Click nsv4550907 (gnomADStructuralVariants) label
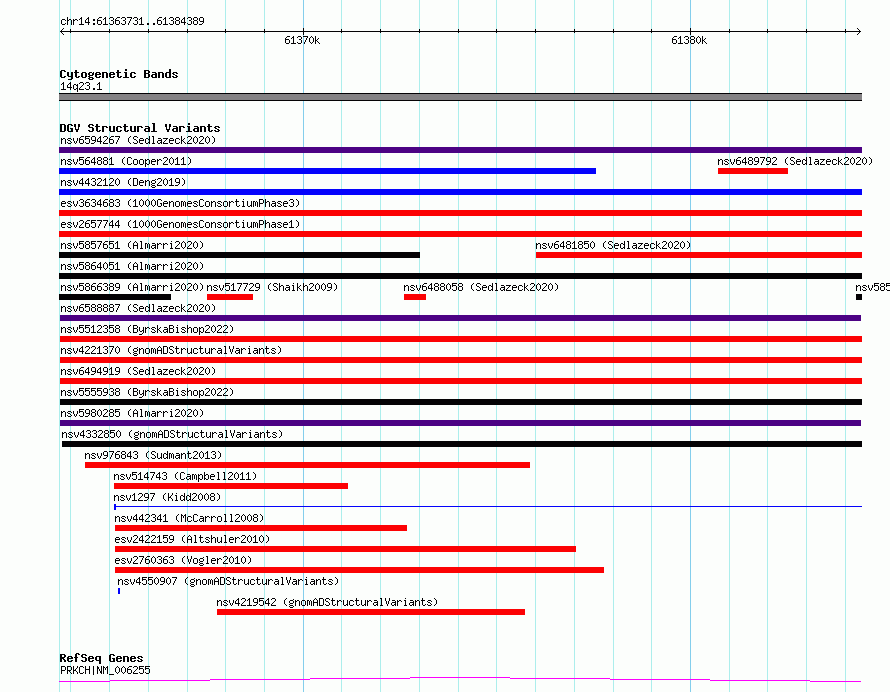This screenshot has height=692, width=890. pos(228,581)
